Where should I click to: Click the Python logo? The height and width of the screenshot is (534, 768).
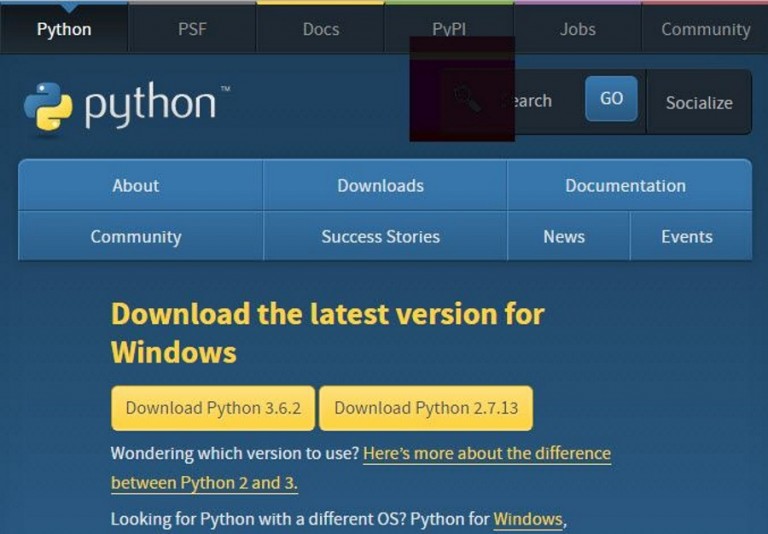click(120, 106)
